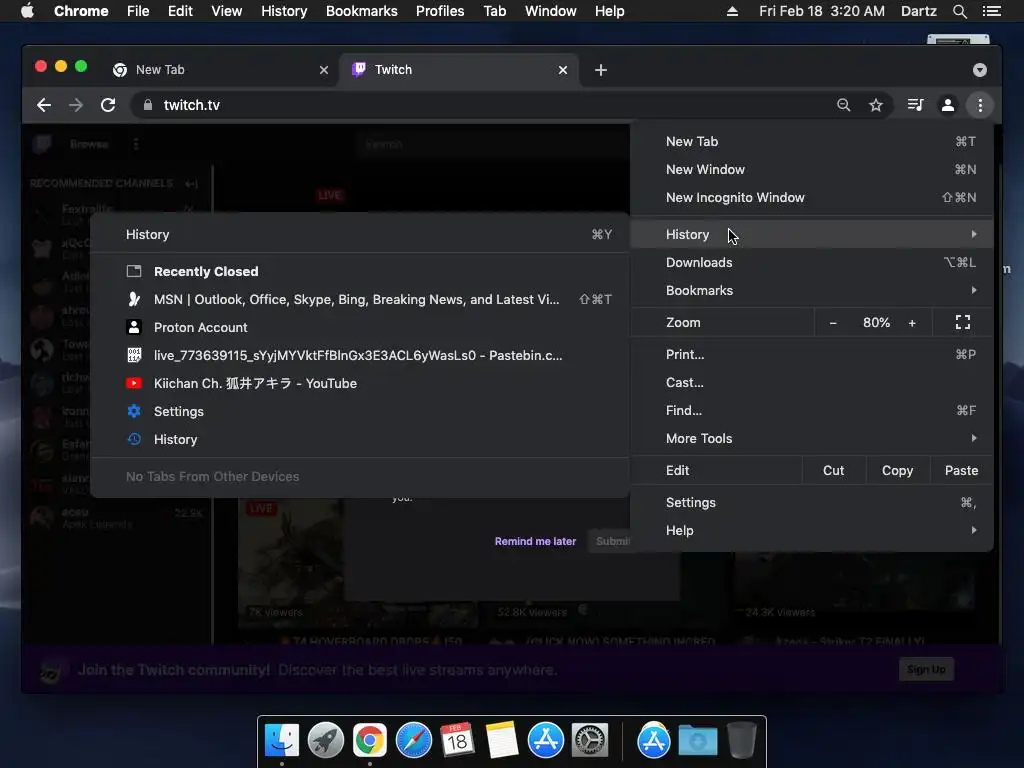This screenshot has width=1024, height=768.
Task: Open Notes from the Dock
Action: [x=502, y=741]
